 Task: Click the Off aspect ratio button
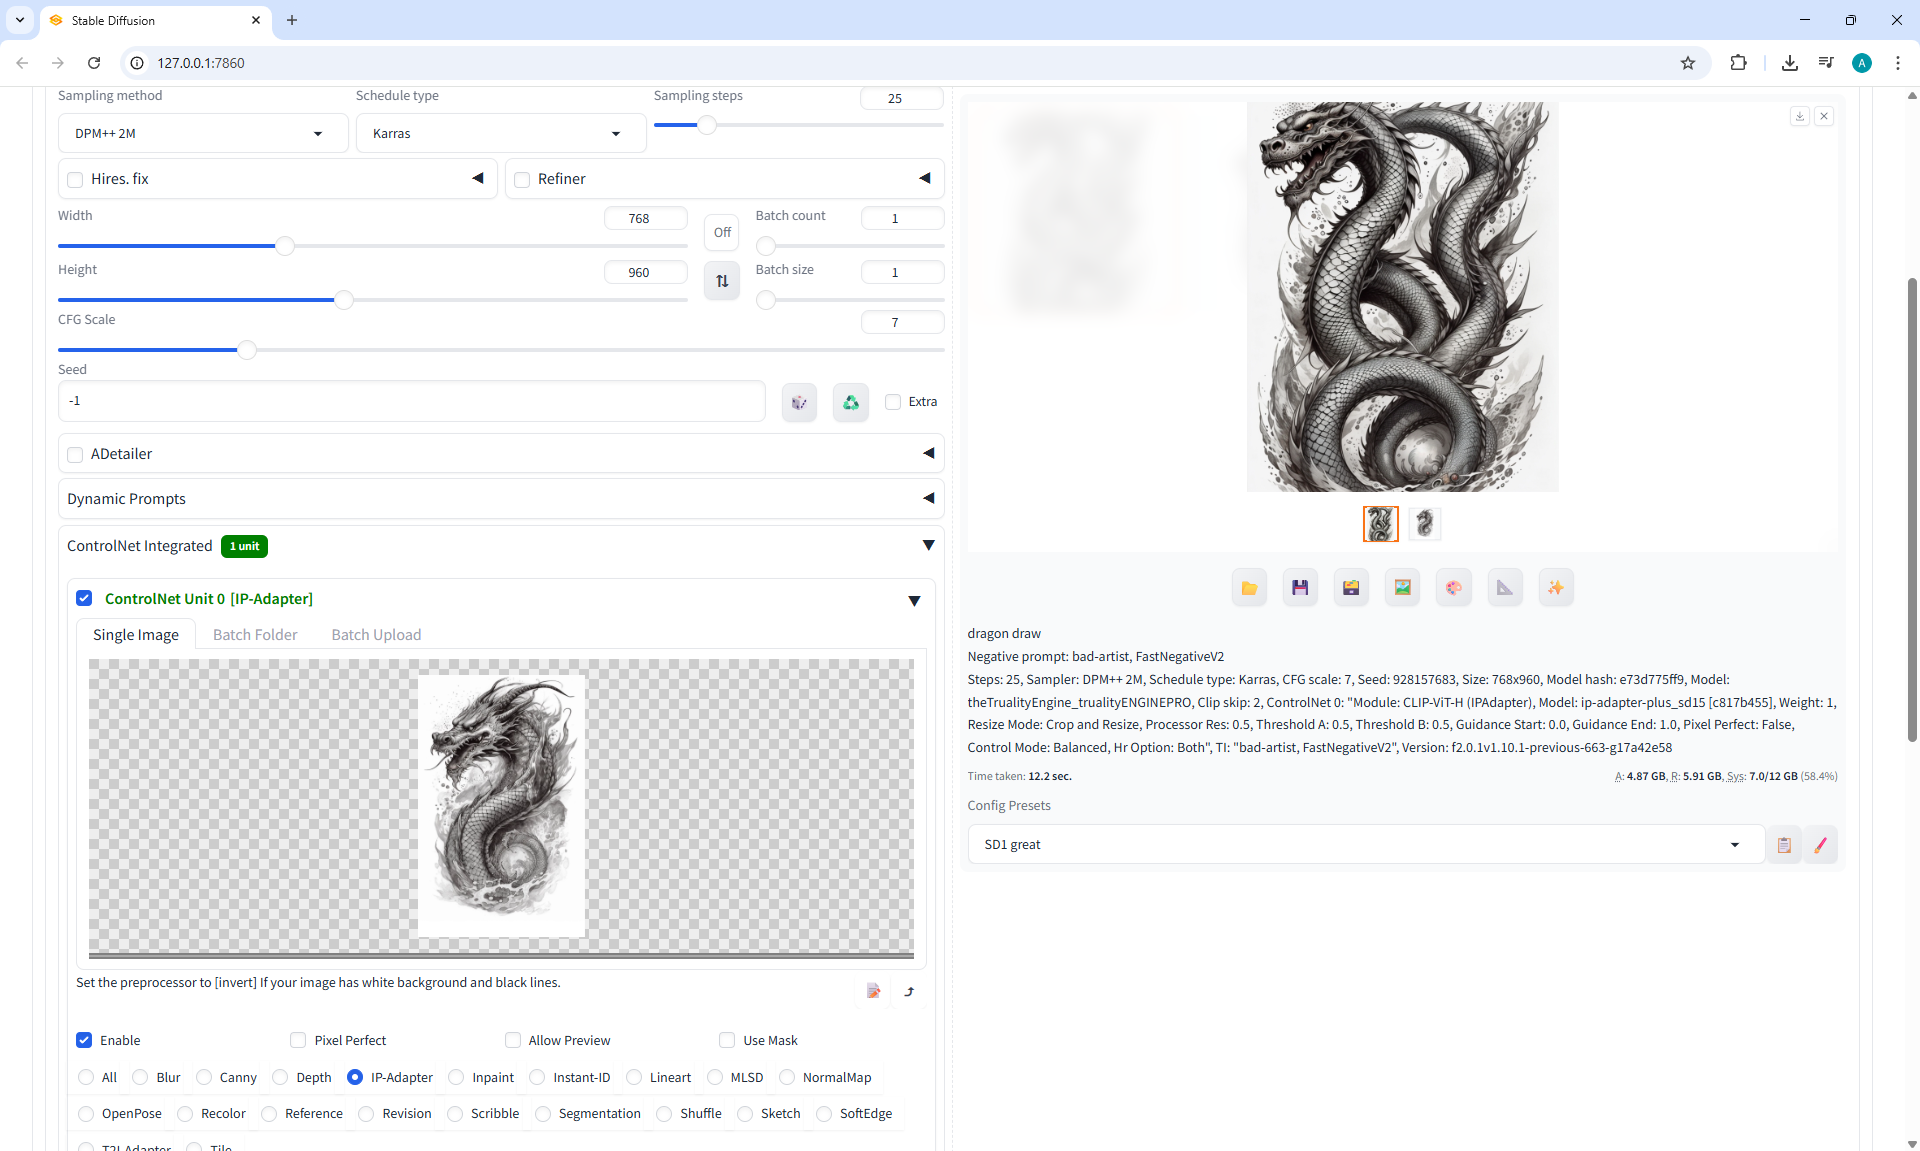[722, 232]
